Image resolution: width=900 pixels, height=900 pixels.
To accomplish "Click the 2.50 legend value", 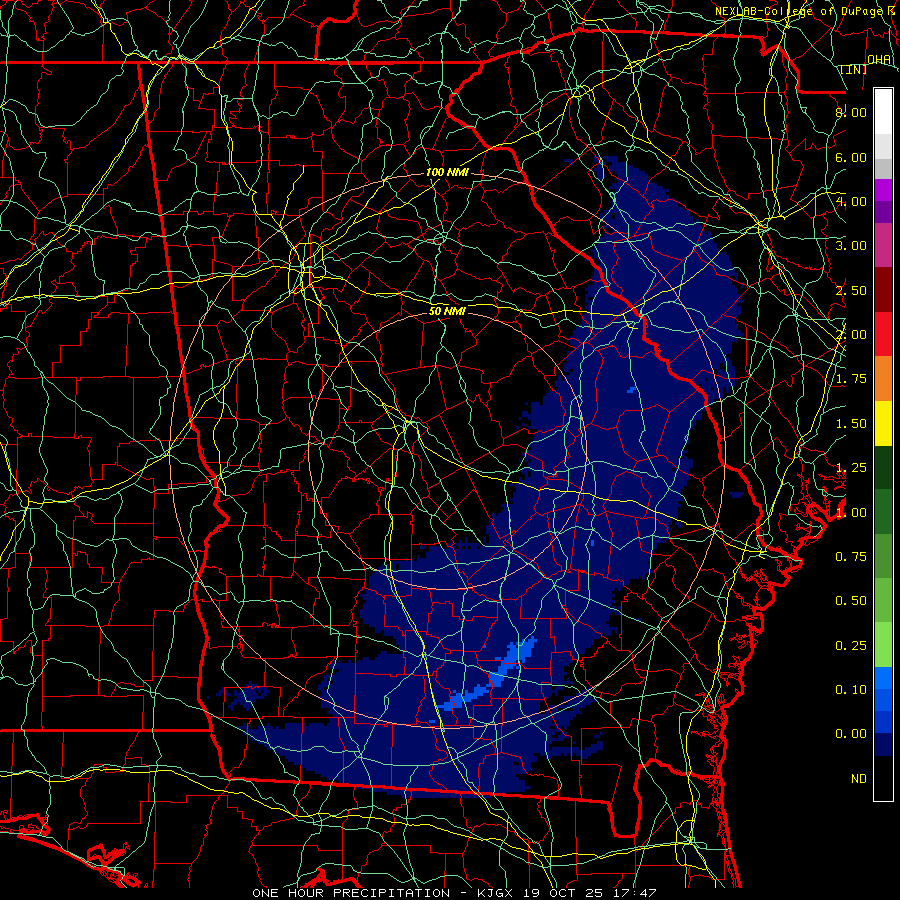I will 851,290.
